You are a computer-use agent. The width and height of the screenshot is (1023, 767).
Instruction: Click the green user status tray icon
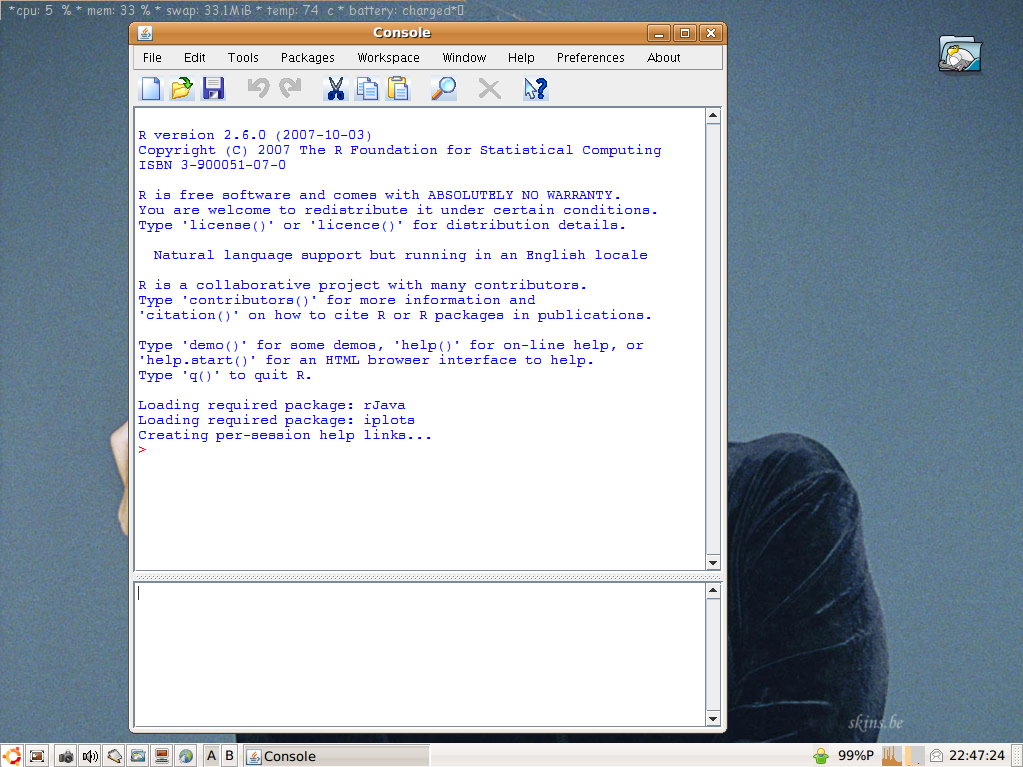821,756
